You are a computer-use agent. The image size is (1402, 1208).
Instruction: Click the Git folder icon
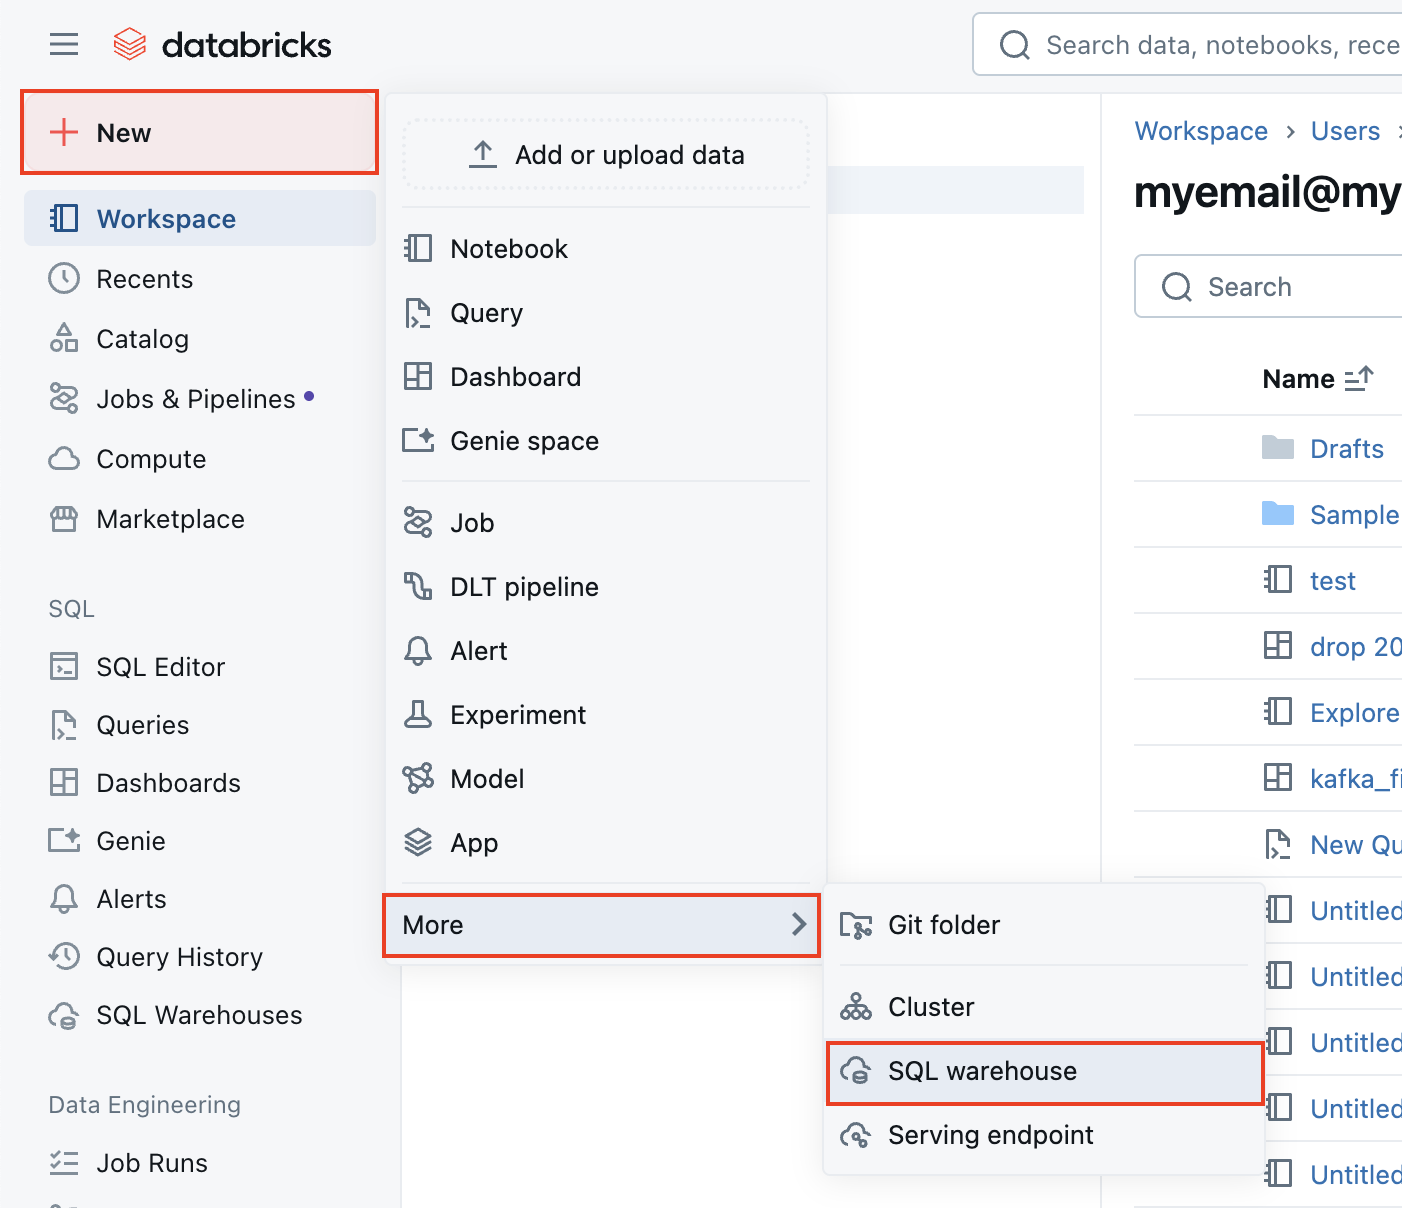coord(856,925)
